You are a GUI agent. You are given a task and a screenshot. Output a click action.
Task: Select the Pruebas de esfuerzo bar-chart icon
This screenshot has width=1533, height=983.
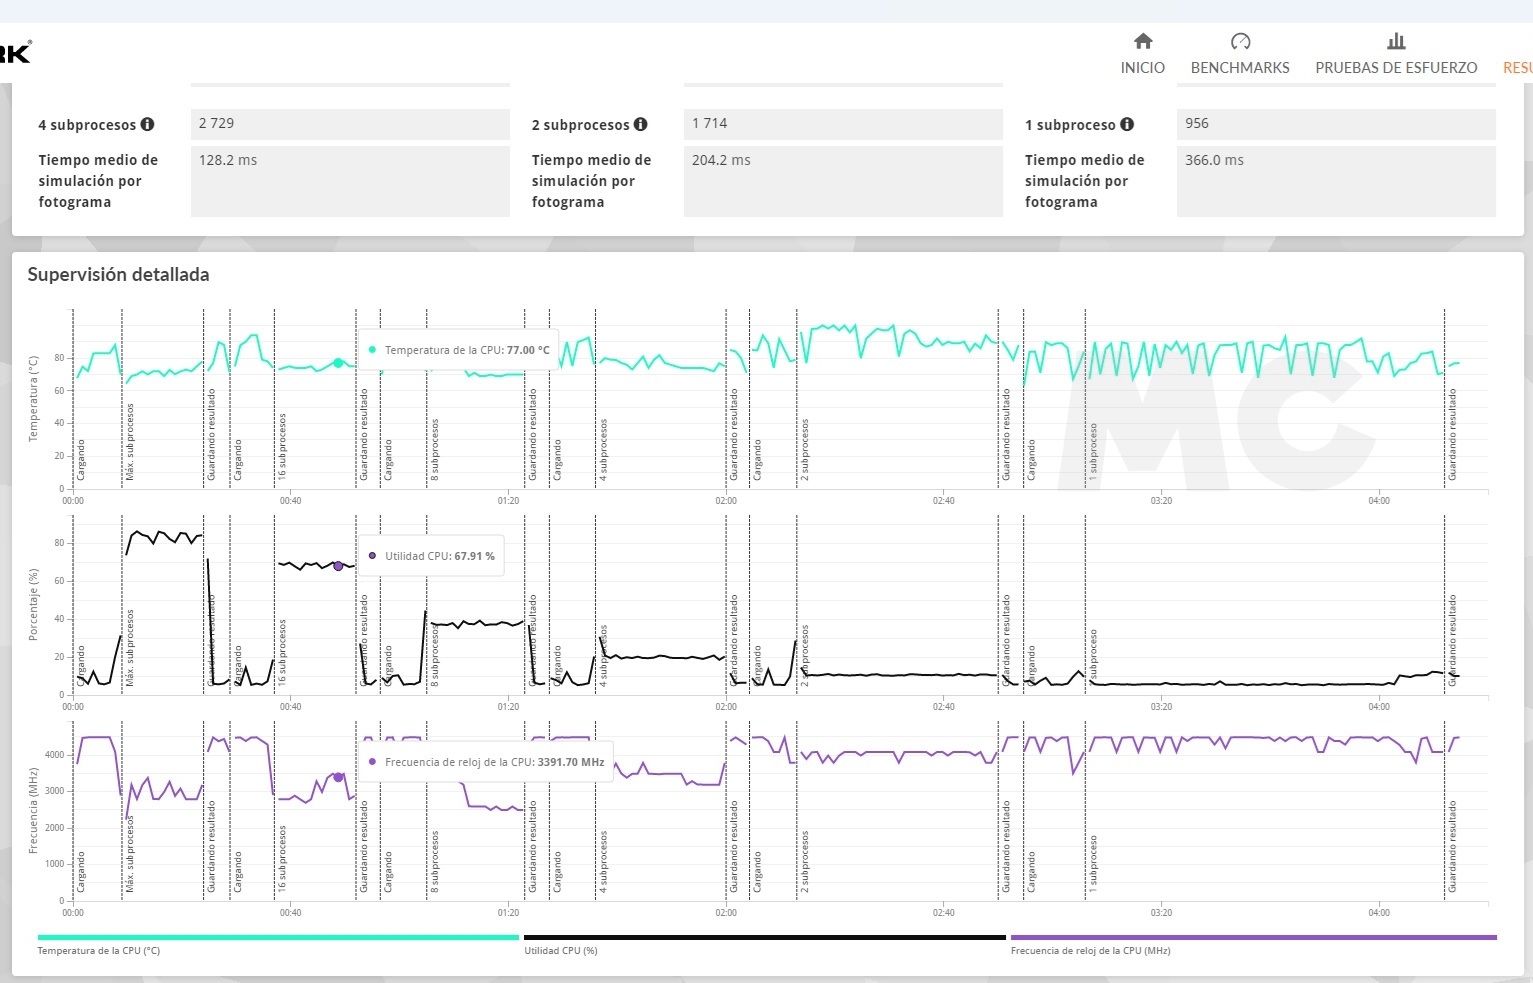[1396, 42]
